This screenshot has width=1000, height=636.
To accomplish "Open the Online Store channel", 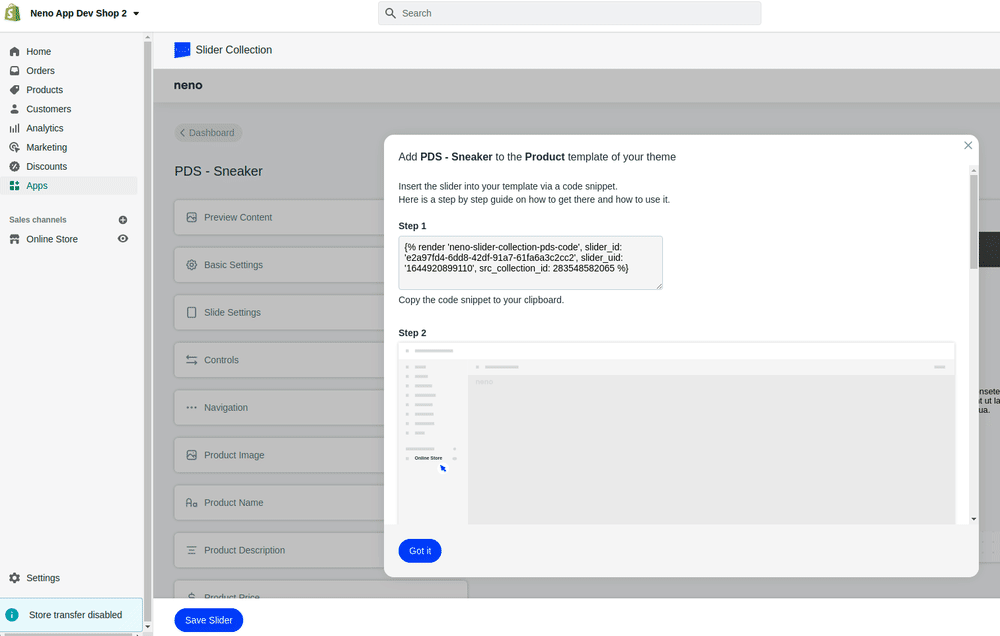I will point(52,239).
